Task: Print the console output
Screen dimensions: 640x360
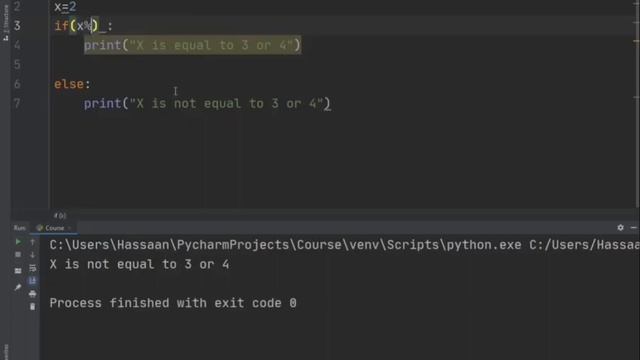Action: [x=33, y=293]
